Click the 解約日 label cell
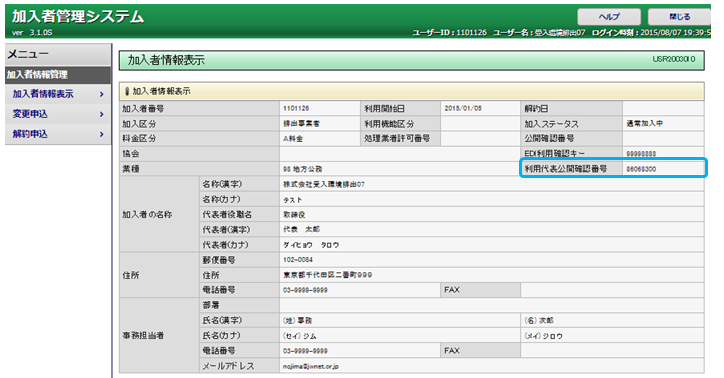This screenshot has height=378, width=724. [x=572, y=108]
